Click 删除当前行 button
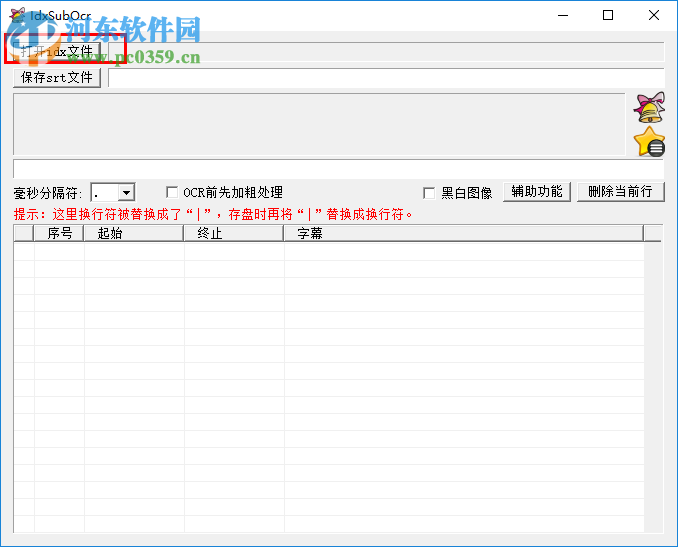678x547 pixels. point(620,192)
